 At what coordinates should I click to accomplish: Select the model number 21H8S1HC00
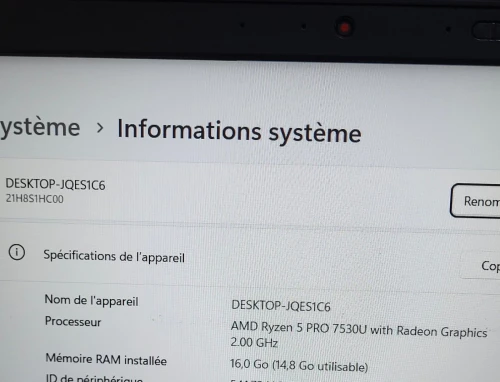pos(35,199)
